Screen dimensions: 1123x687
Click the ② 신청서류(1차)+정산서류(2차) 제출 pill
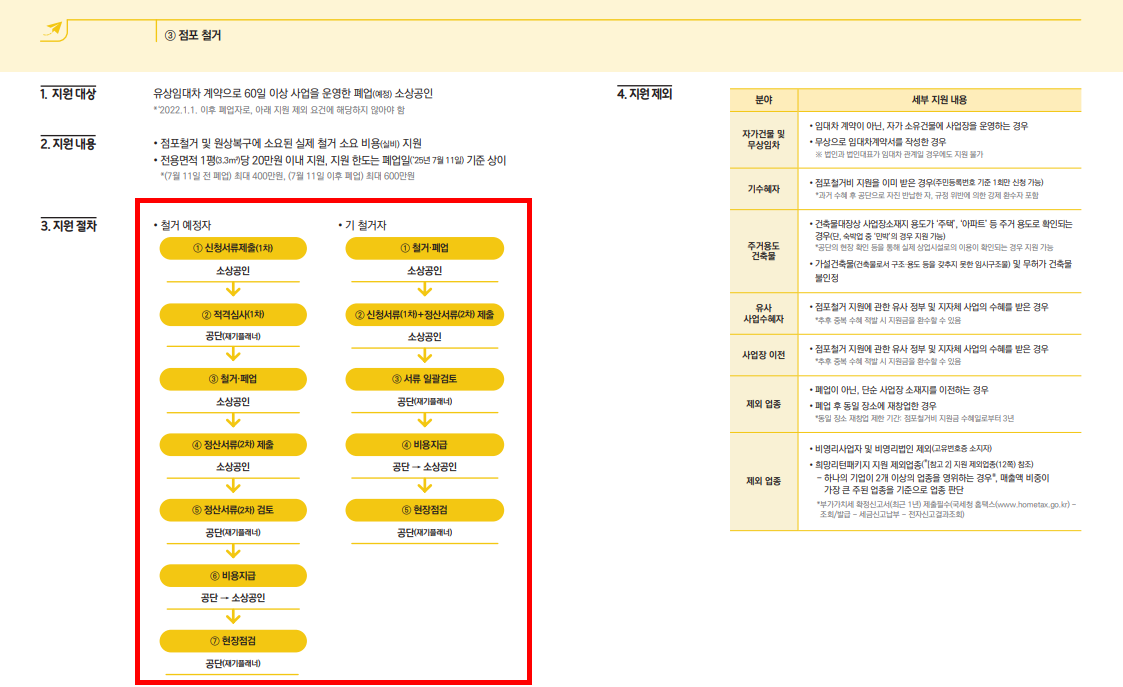(x=425, y=314)
